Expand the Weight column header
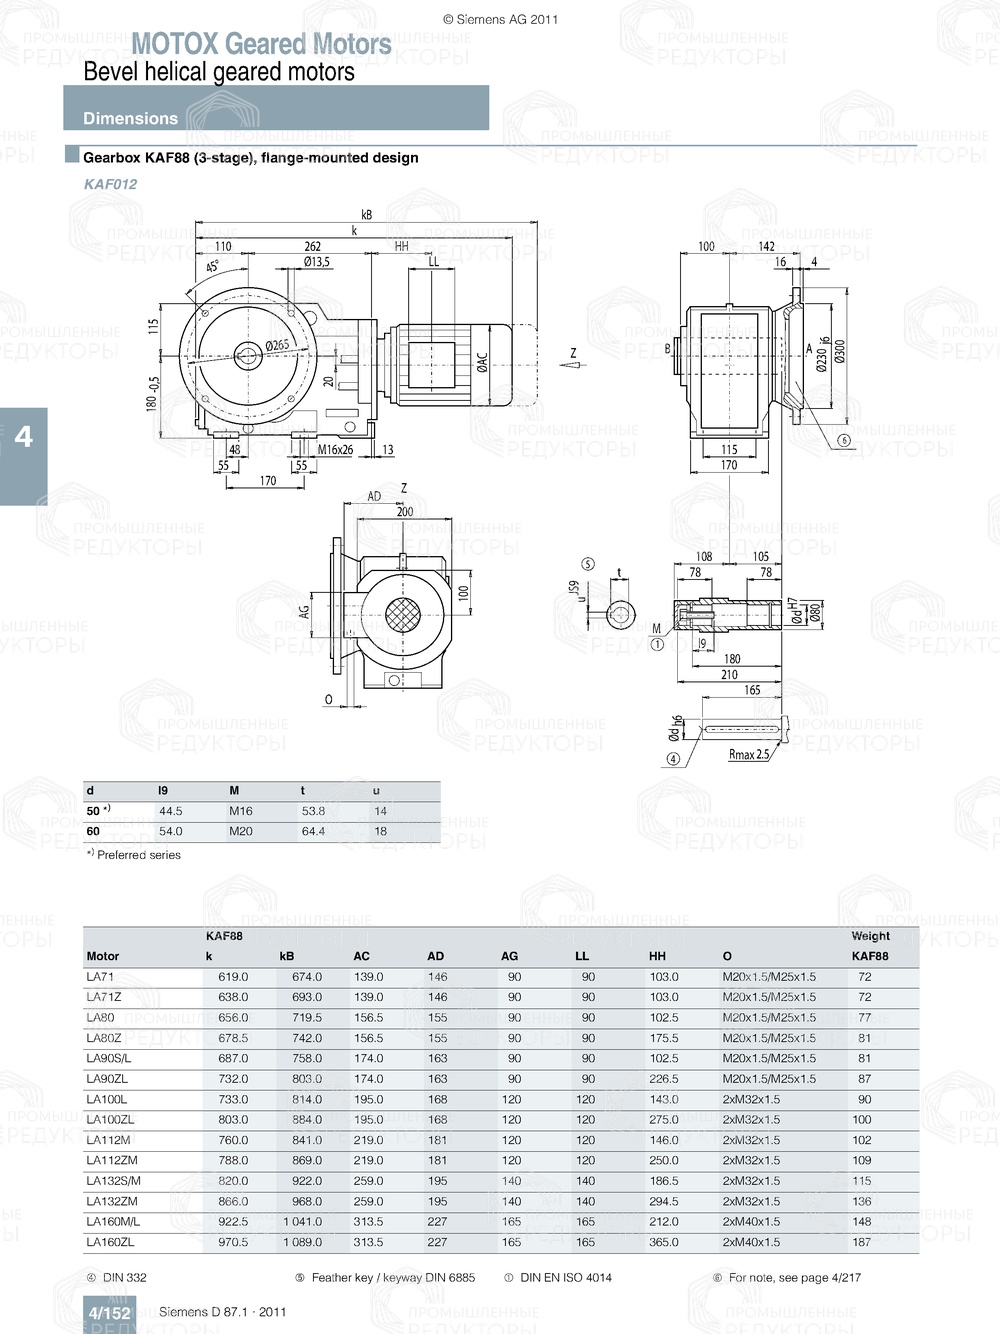 click(x=870, y=937)
